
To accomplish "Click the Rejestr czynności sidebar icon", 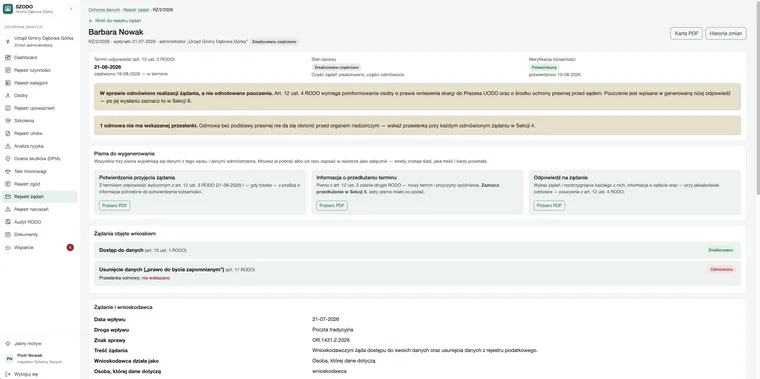I will (x=8, y=70).
